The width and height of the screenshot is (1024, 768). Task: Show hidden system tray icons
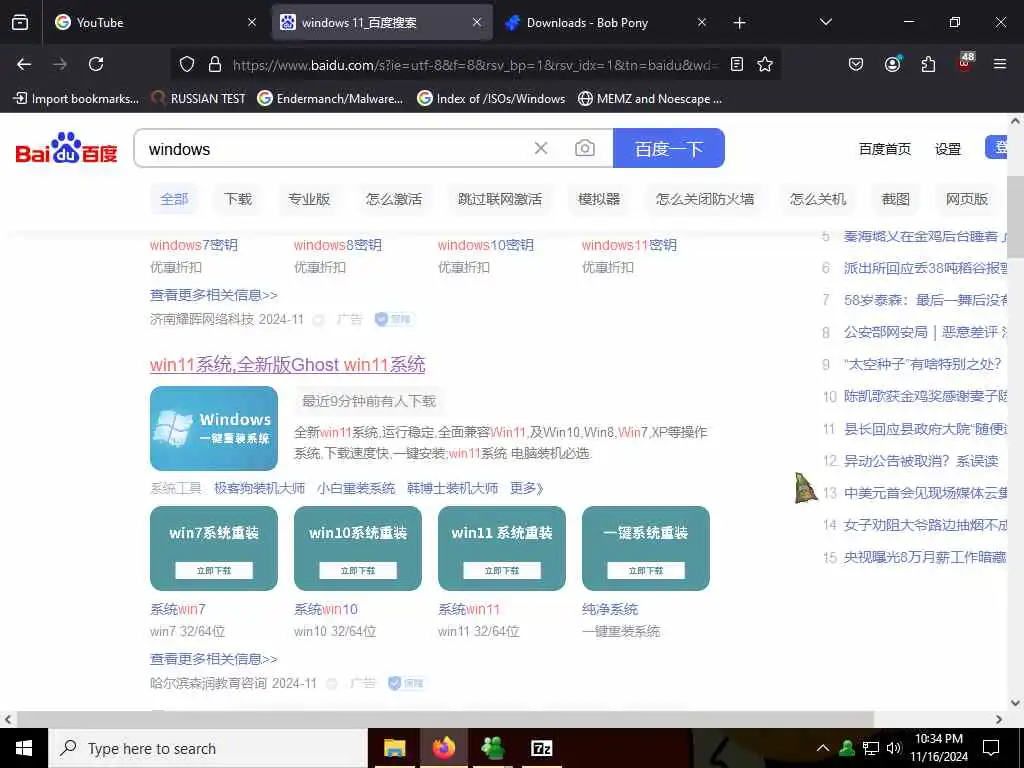coord(823,748)
